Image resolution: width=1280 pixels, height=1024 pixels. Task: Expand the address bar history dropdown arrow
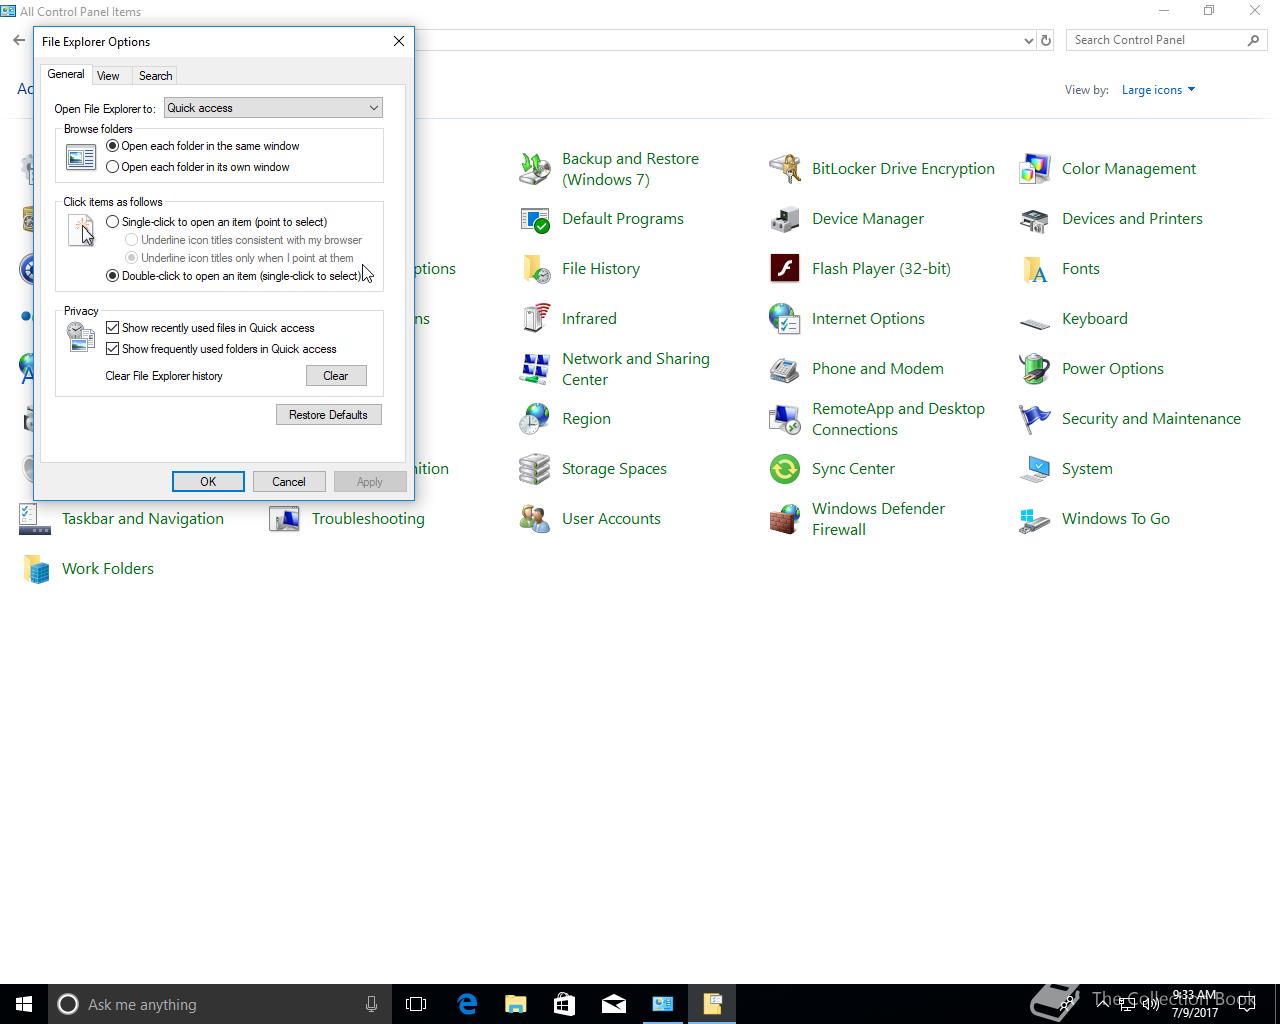click(x=1029, y=40)
